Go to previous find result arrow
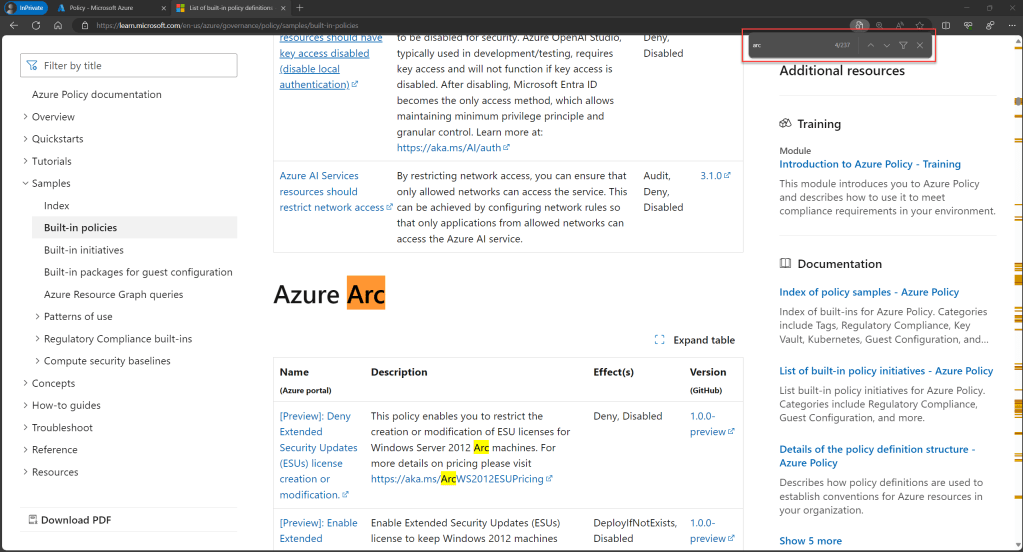Image resolution: width=1023 pixels, height=552 pixels. tap(870, 45)
